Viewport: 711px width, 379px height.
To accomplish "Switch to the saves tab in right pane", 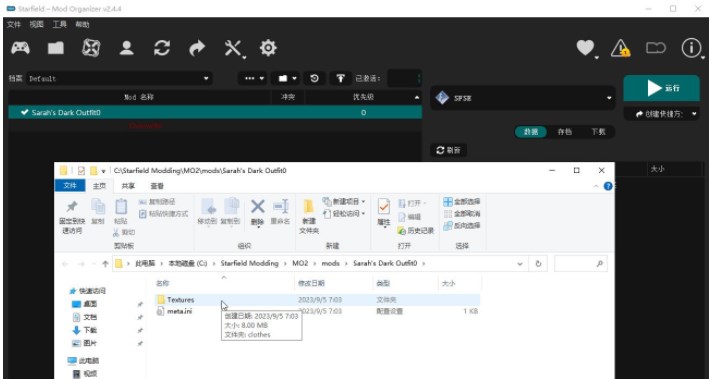I will (x=565, y=132).
